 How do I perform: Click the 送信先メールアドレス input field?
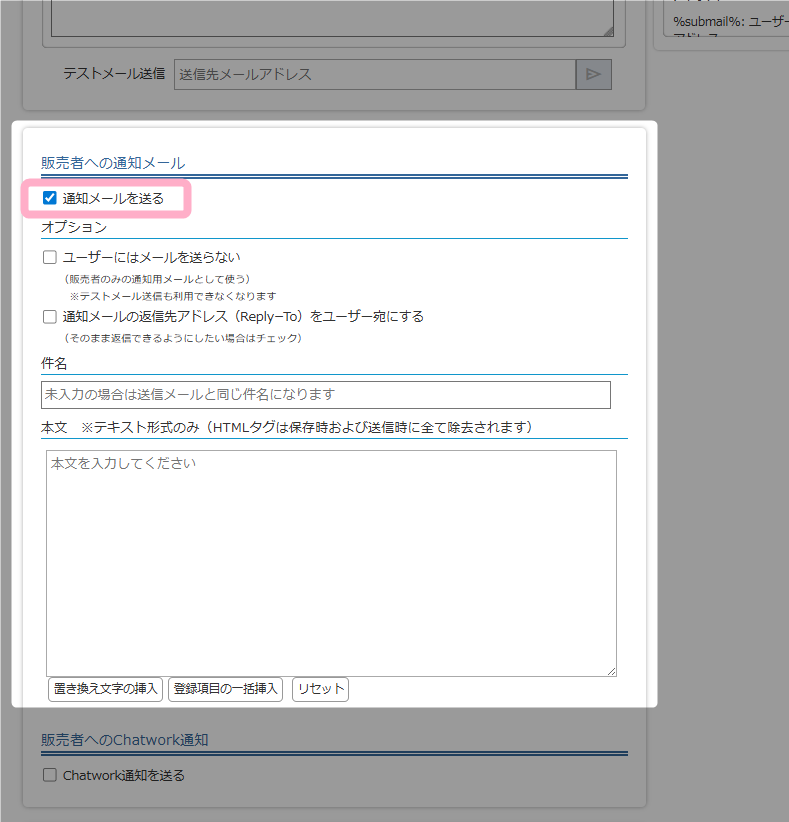[375, 74]
